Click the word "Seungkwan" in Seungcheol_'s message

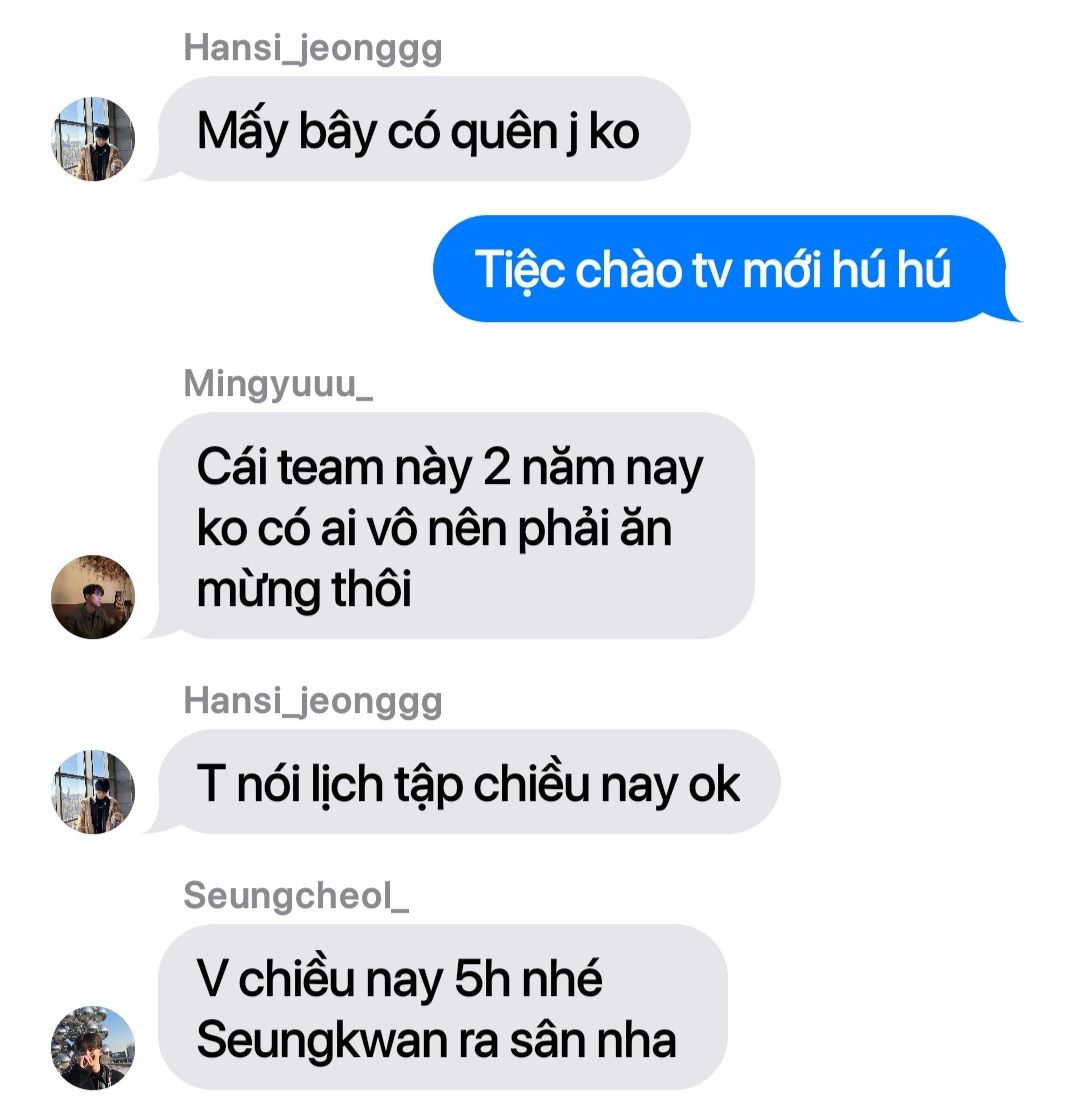click(x=322, y=1040)
